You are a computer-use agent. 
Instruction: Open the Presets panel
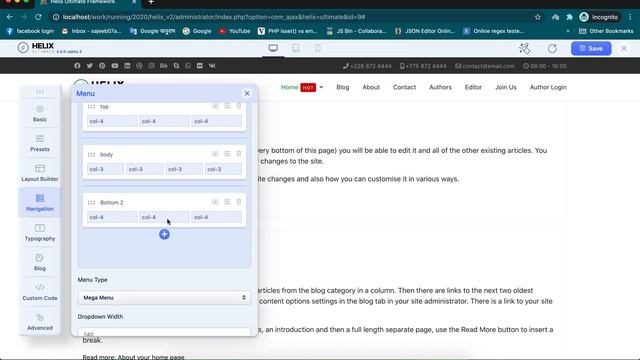coord(40,143)
